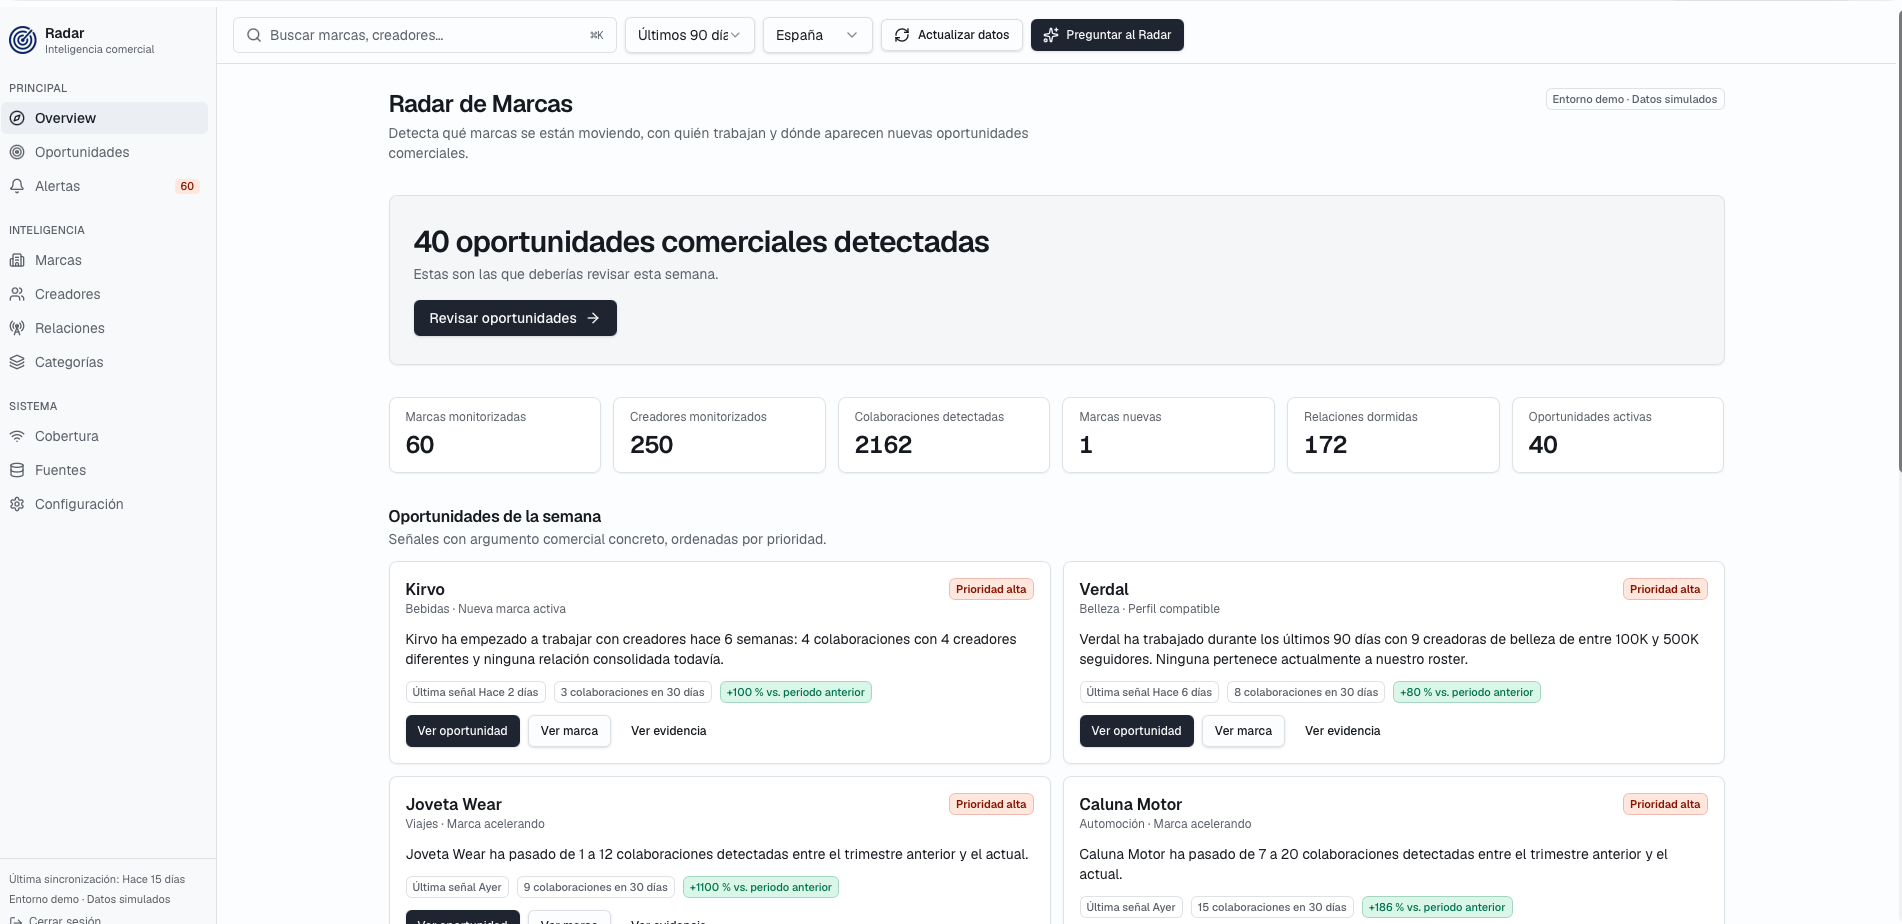The image size is (1902, 924).
Task: Click the Joveta Wear card title
Action: pyautogui.click(x=454, y=804)
